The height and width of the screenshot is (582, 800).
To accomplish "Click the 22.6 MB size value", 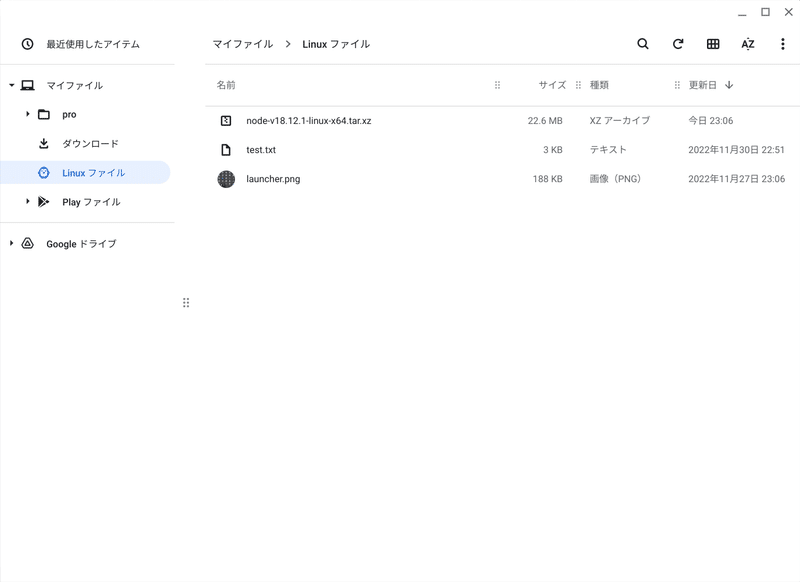I will click(545, 121).
